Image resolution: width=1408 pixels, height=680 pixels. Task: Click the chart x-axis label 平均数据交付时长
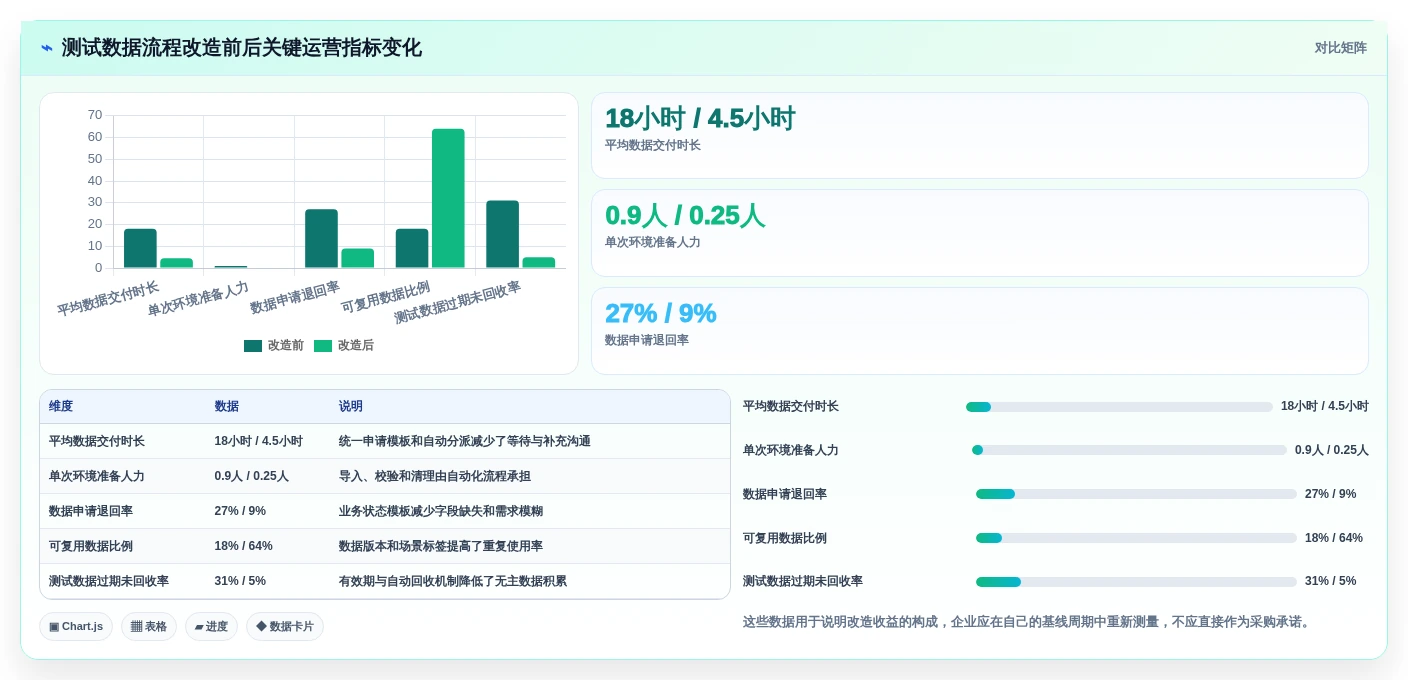[108, 298]
